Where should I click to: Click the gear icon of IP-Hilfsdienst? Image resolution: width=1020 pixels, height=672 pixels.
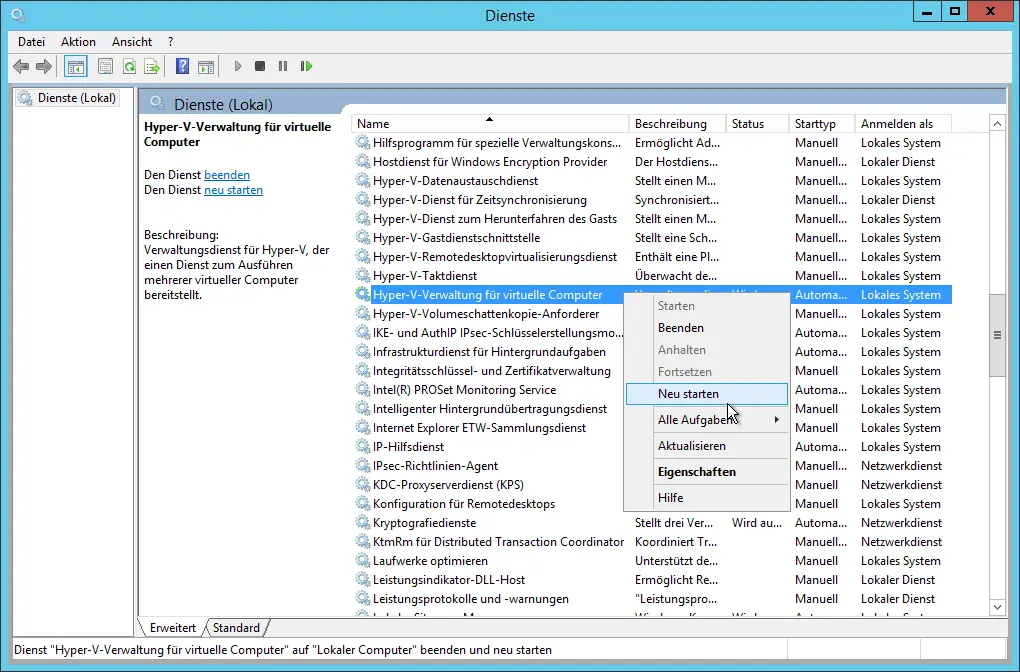click(x=362, y=446)
